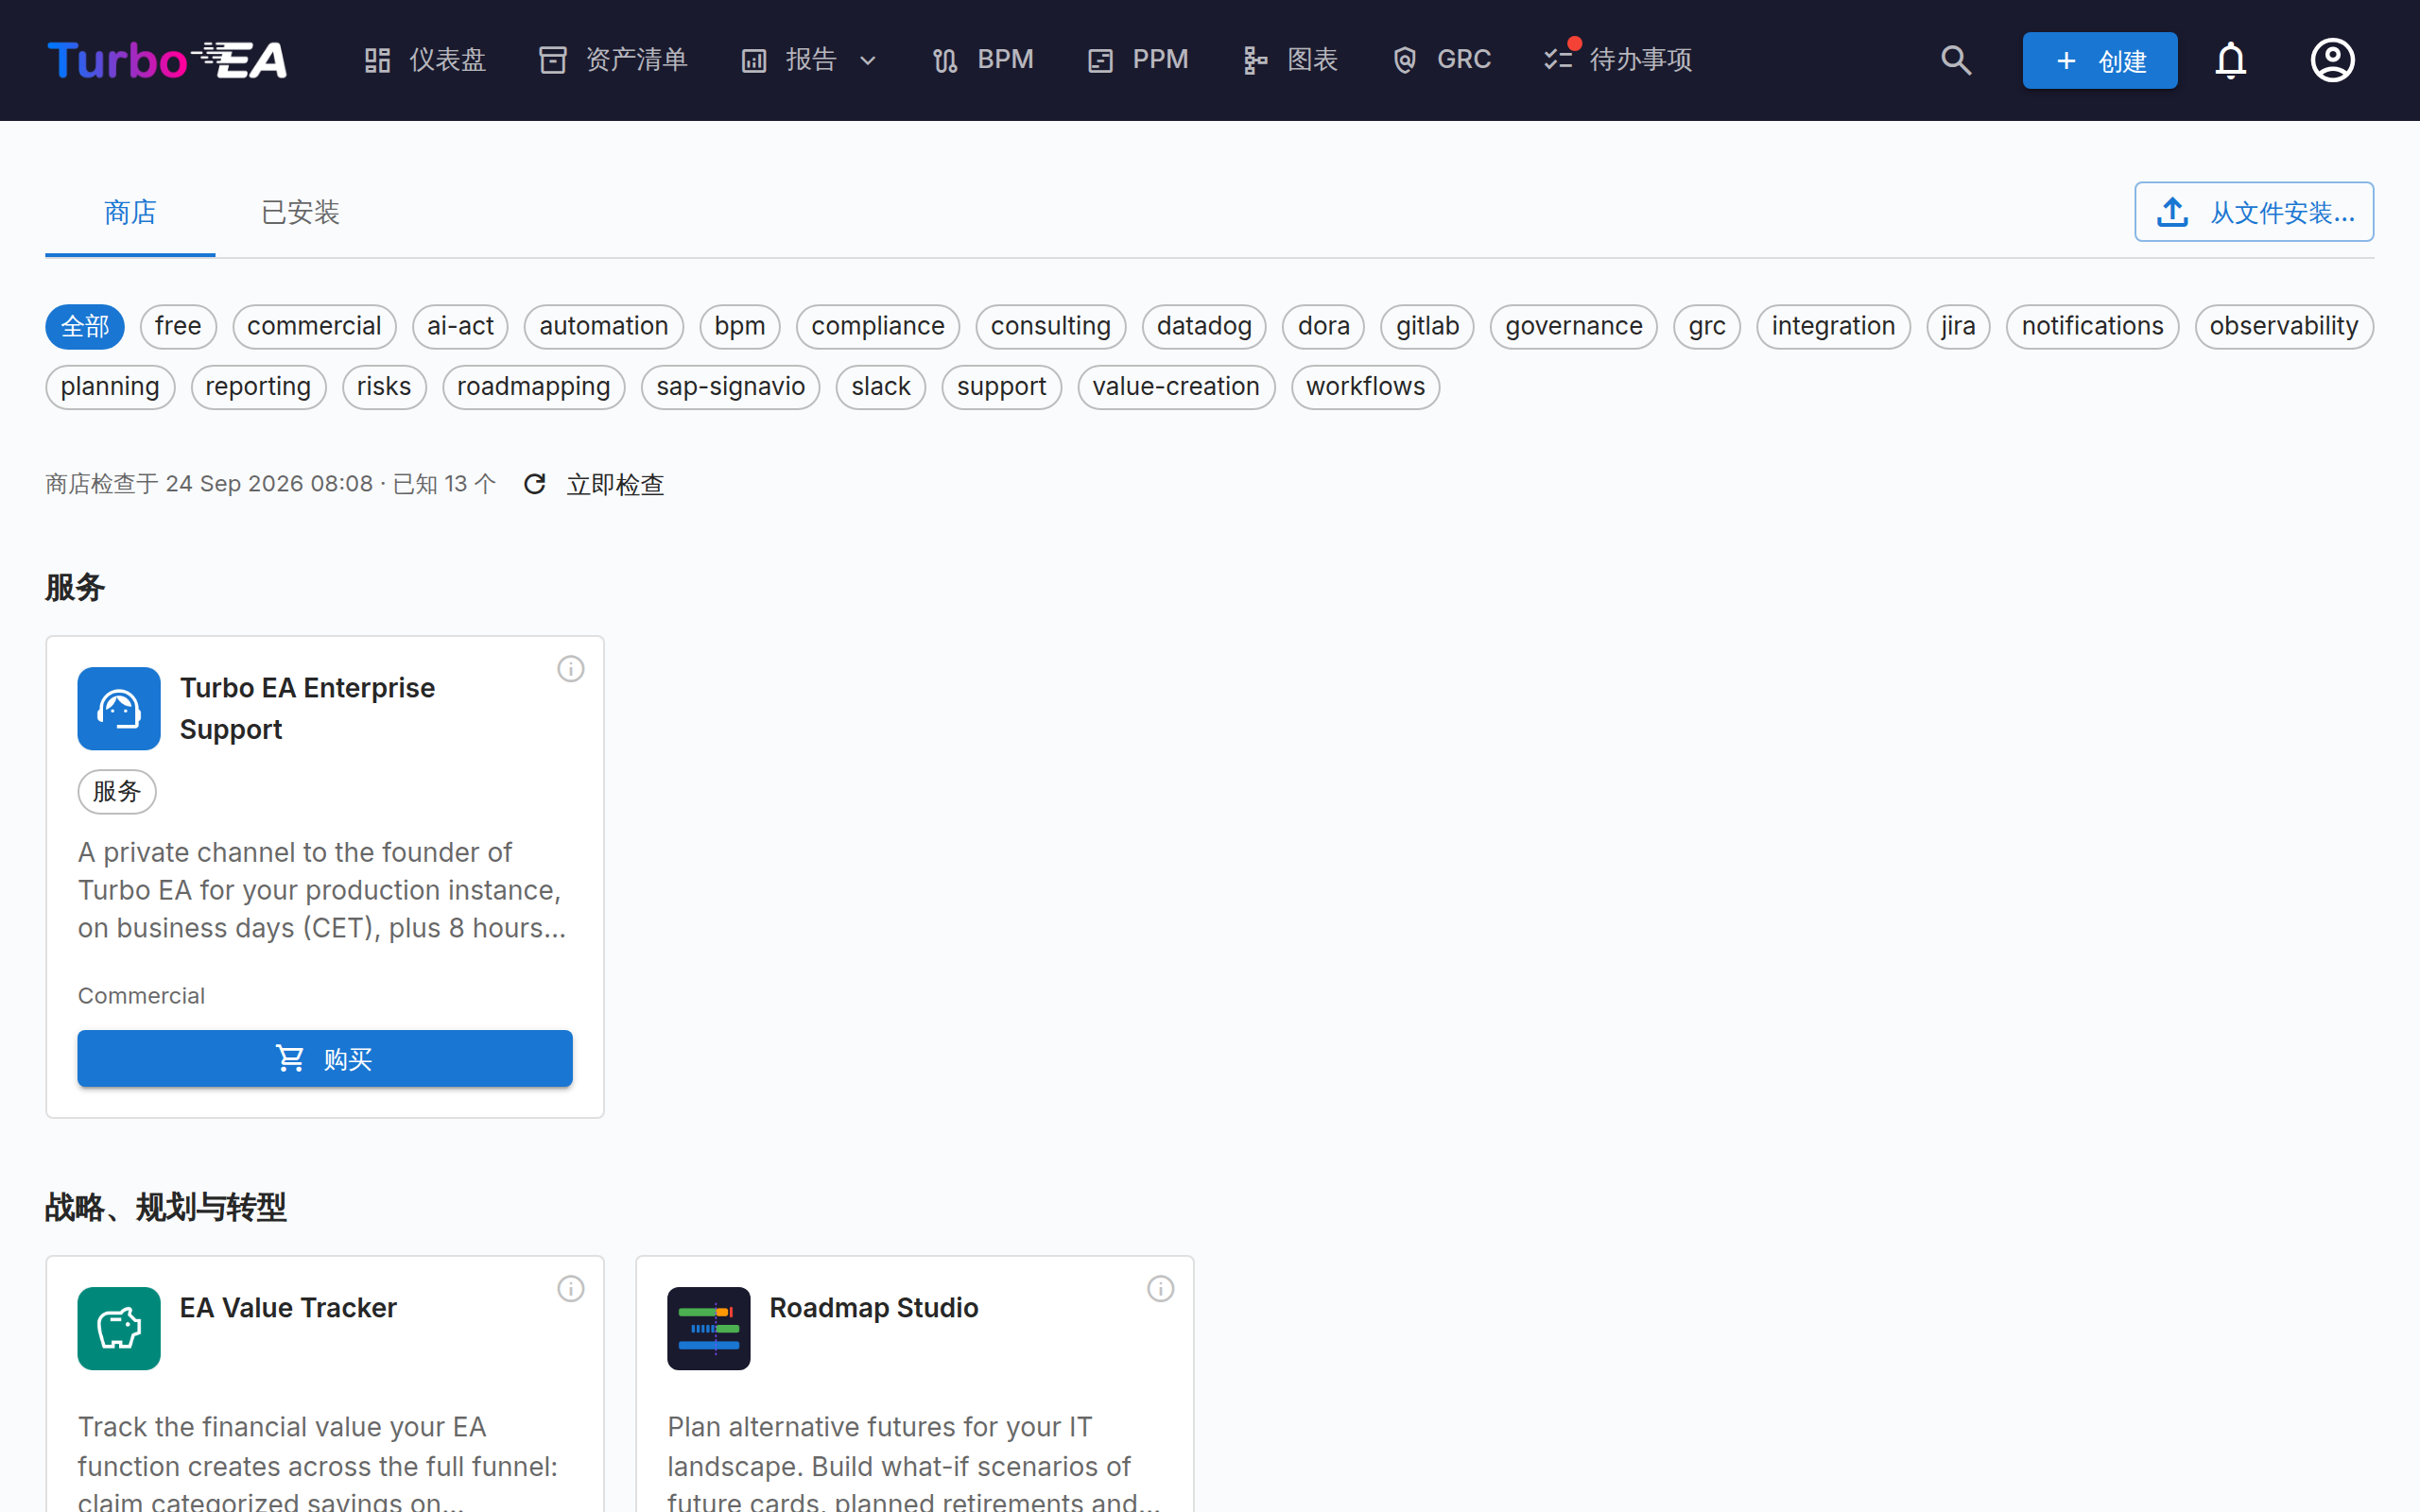Toggle the automation filter chip
The height and width of the screenshot is (1512, 2420).
pyautogui.click(x=603, y=326)
